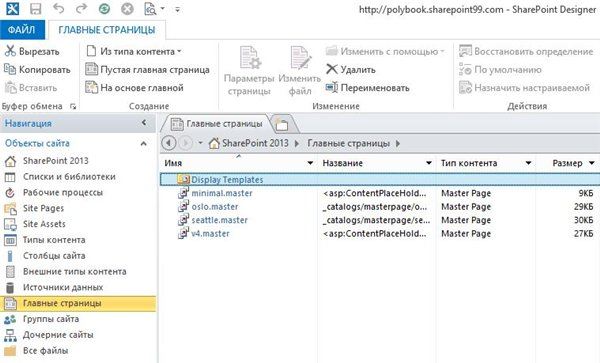Click the Undo arrow icon

click(59, 8)
